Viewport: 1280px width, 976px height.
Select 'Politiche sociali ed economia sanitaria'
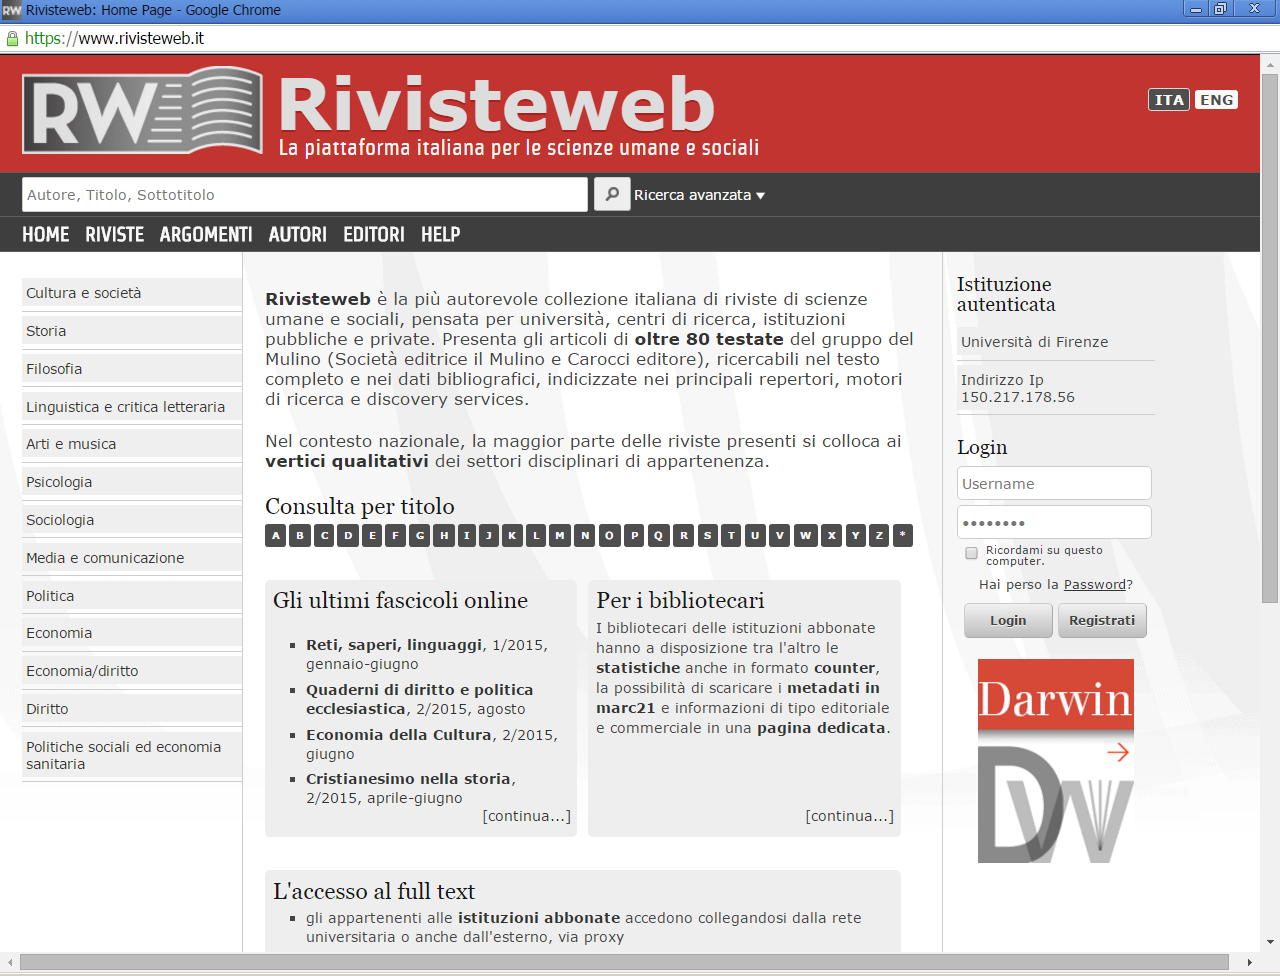coord(132,755)
